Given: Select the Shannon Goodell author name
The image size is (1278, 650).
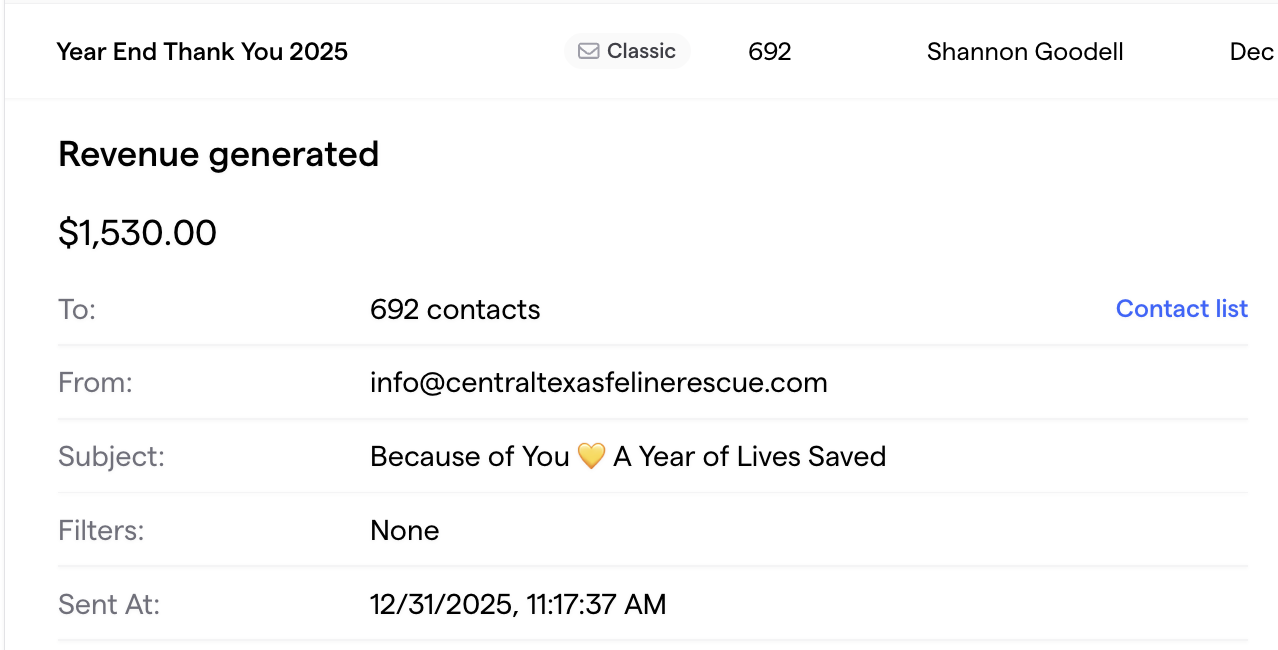Looking at the screenshot, I should [x=1025, y=52].
